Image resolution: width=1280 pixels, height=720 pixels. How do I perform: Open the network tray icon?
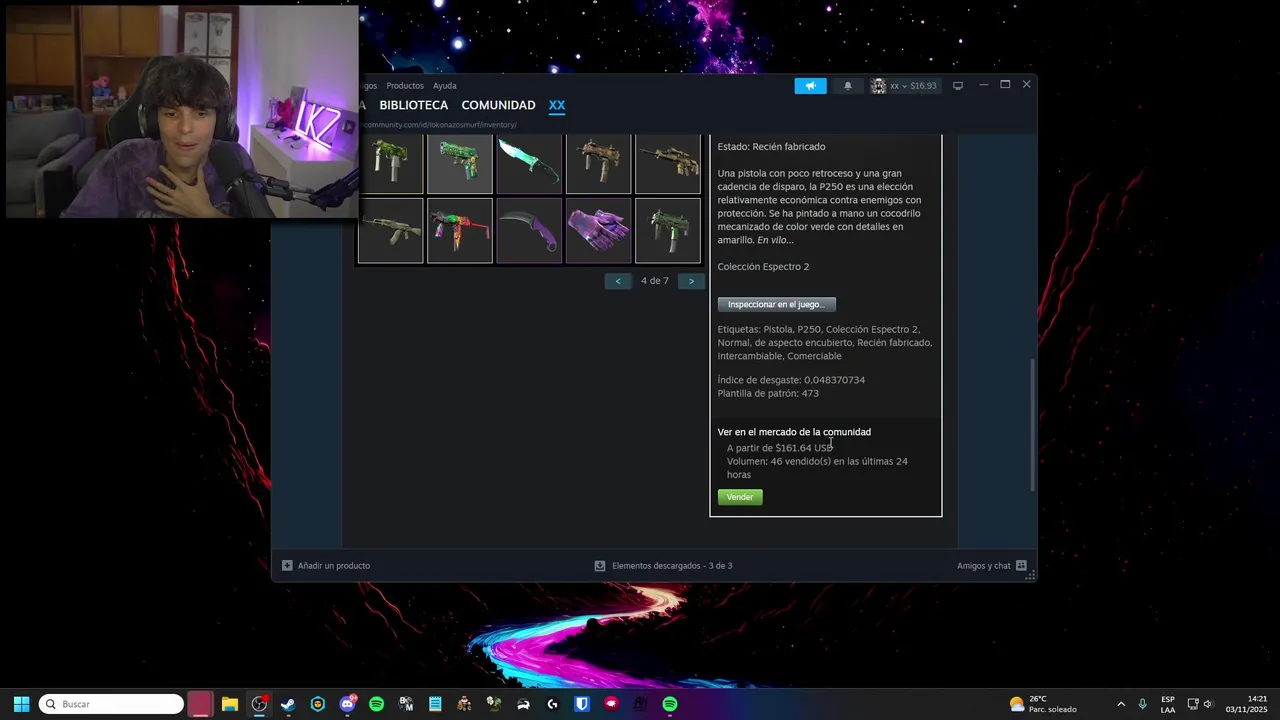tap(1193, 704)
